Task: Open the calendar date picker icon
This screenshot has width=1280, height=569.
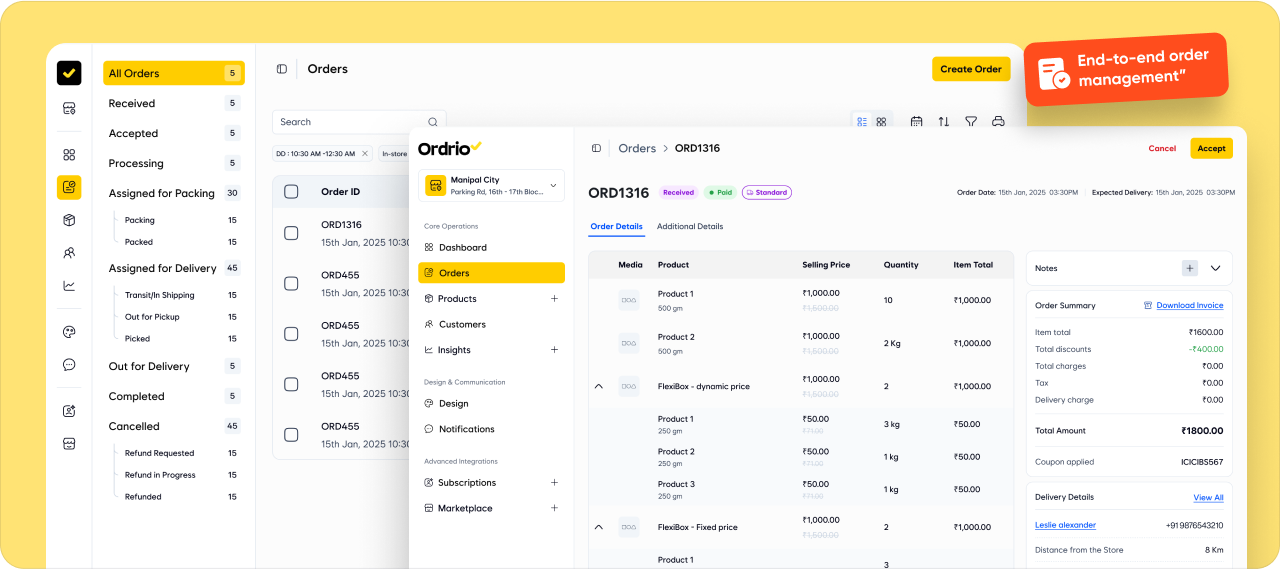Action: (916, 122)
